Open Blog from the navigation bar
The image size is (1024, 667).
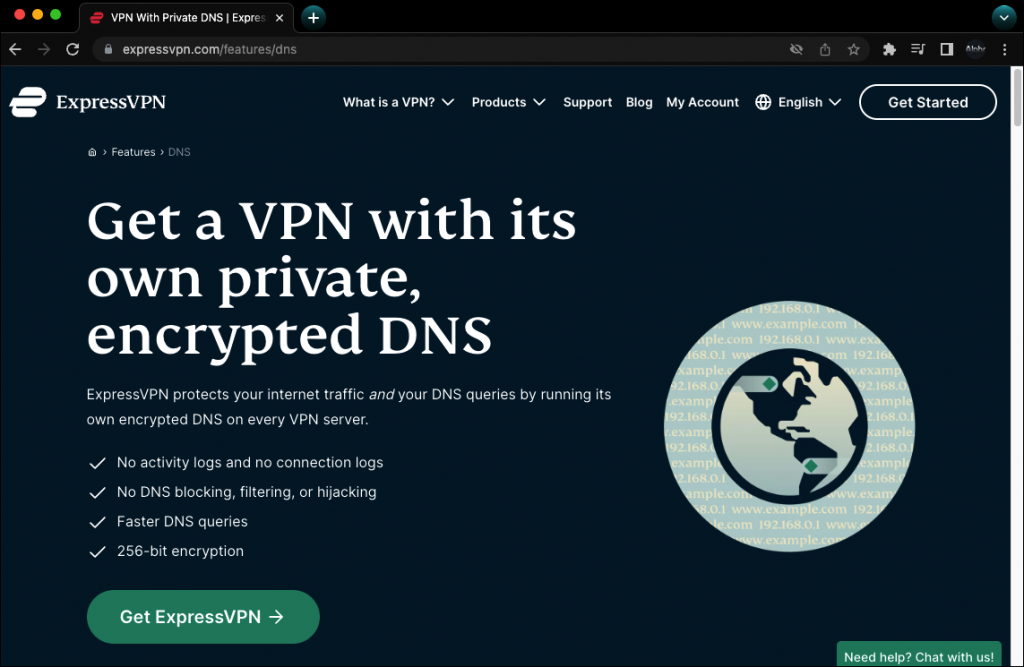(639, 102)
